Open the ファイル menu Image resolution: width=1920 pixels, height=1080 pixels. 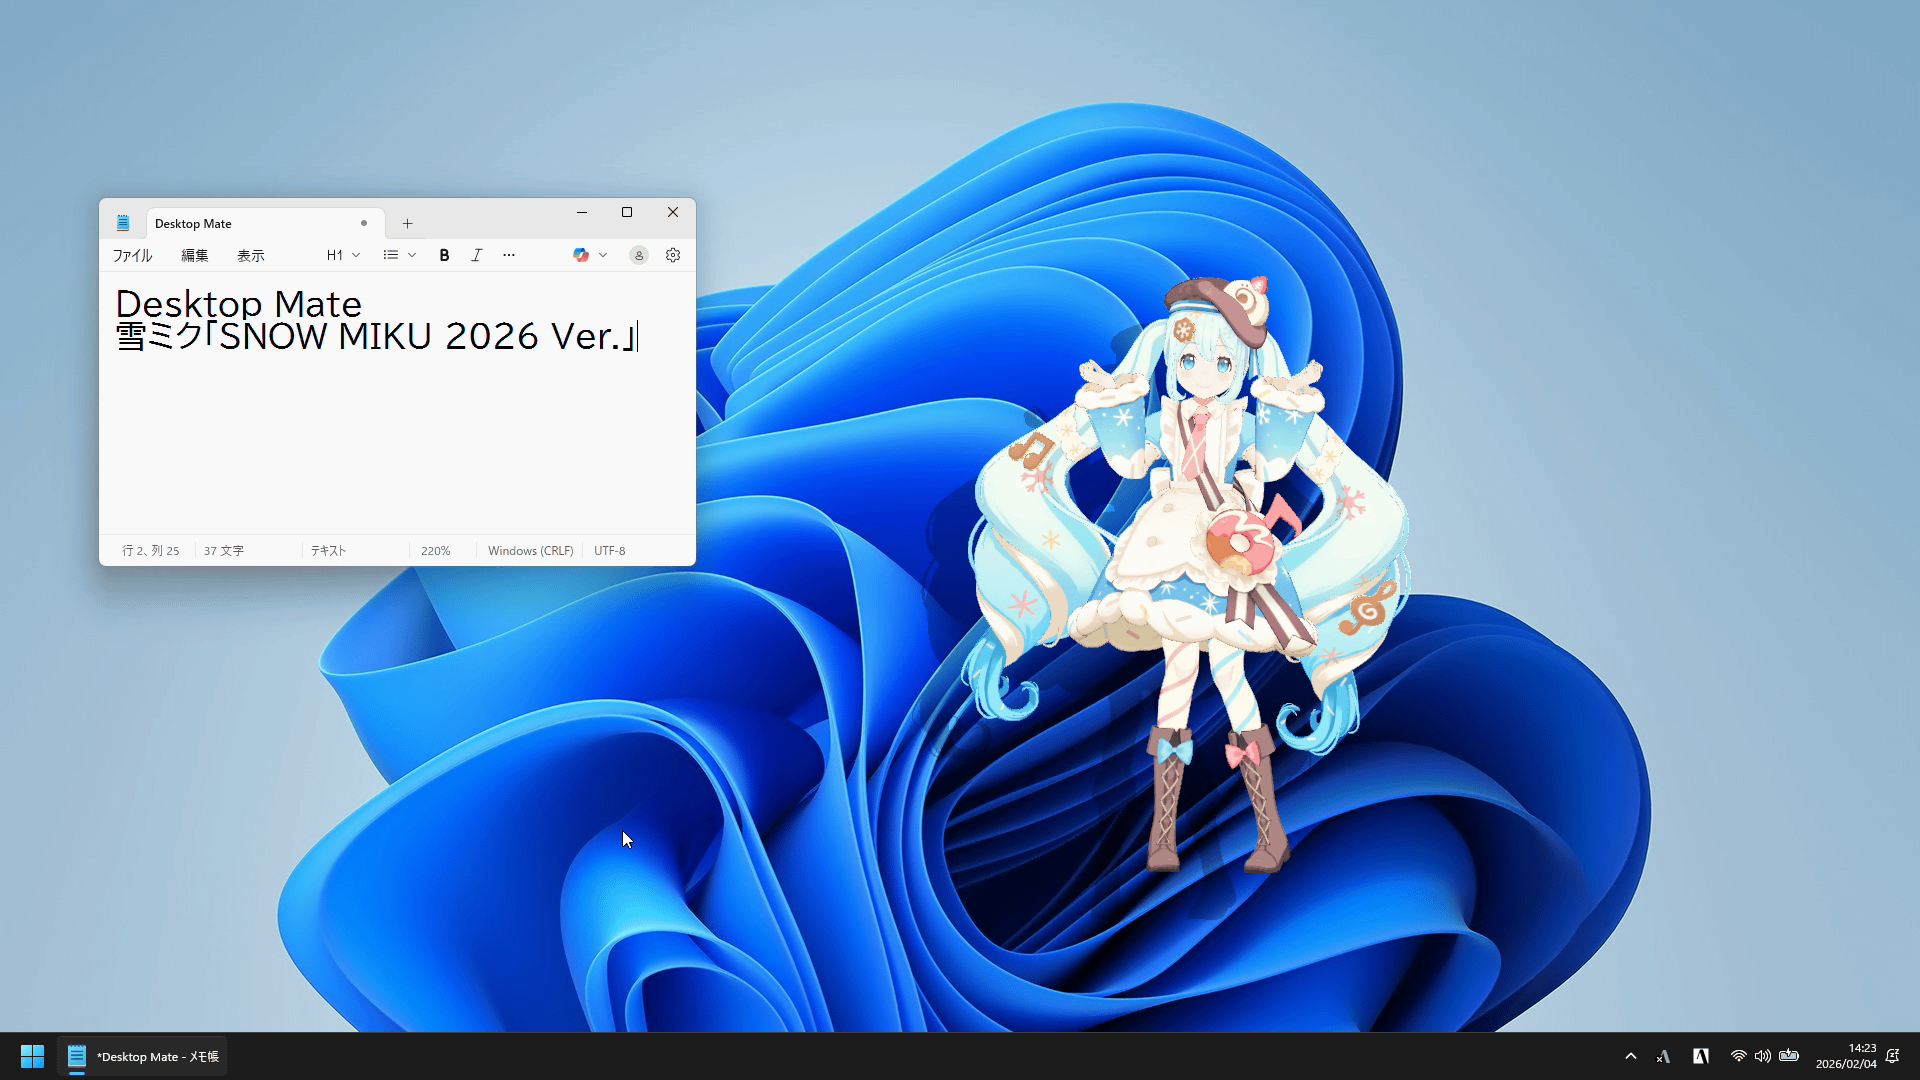pyautogui.click(x=132, y=255)
